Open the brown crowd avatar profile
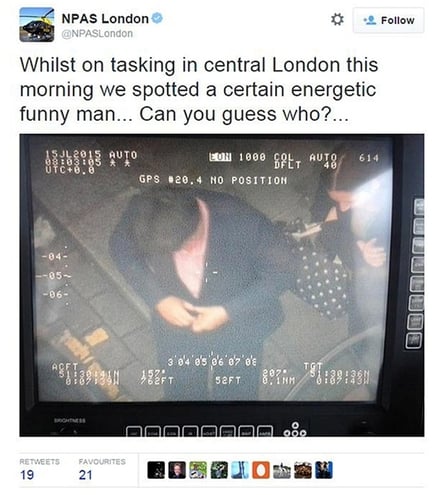Screen dimensions: 440x495 pos(303,470)
